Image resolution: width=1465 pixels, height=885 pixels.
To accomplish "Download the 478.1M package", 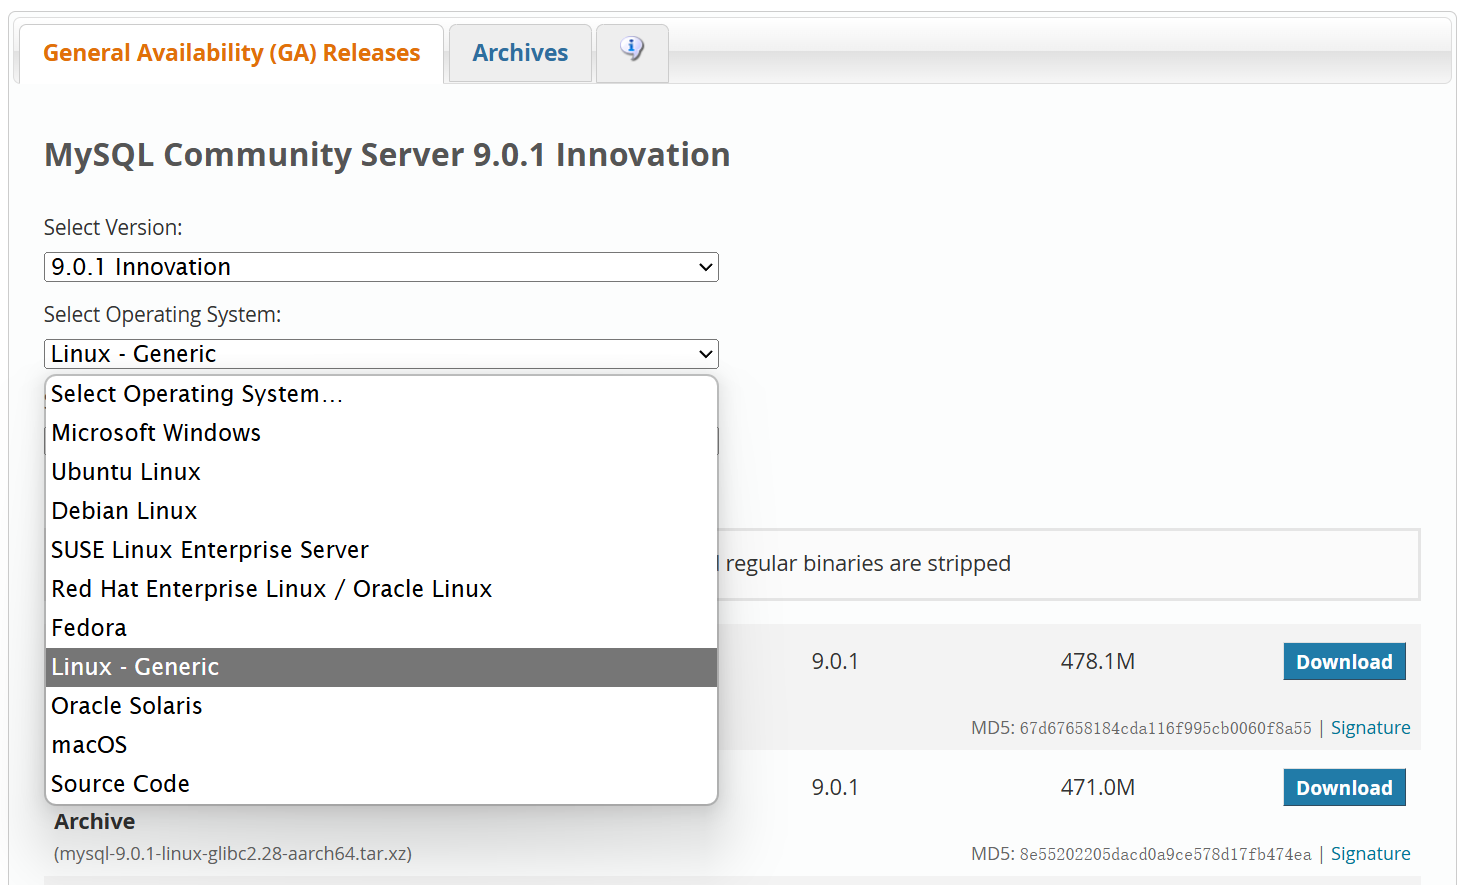I will pos(1344,662).
